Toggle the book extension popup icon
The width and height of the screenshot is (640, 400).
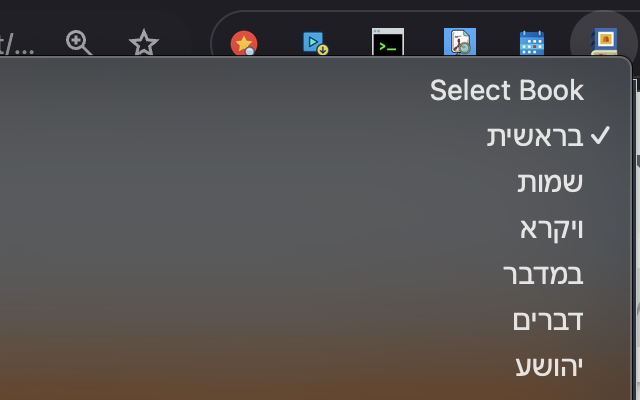pyautogui.click(x=604, y=42)
